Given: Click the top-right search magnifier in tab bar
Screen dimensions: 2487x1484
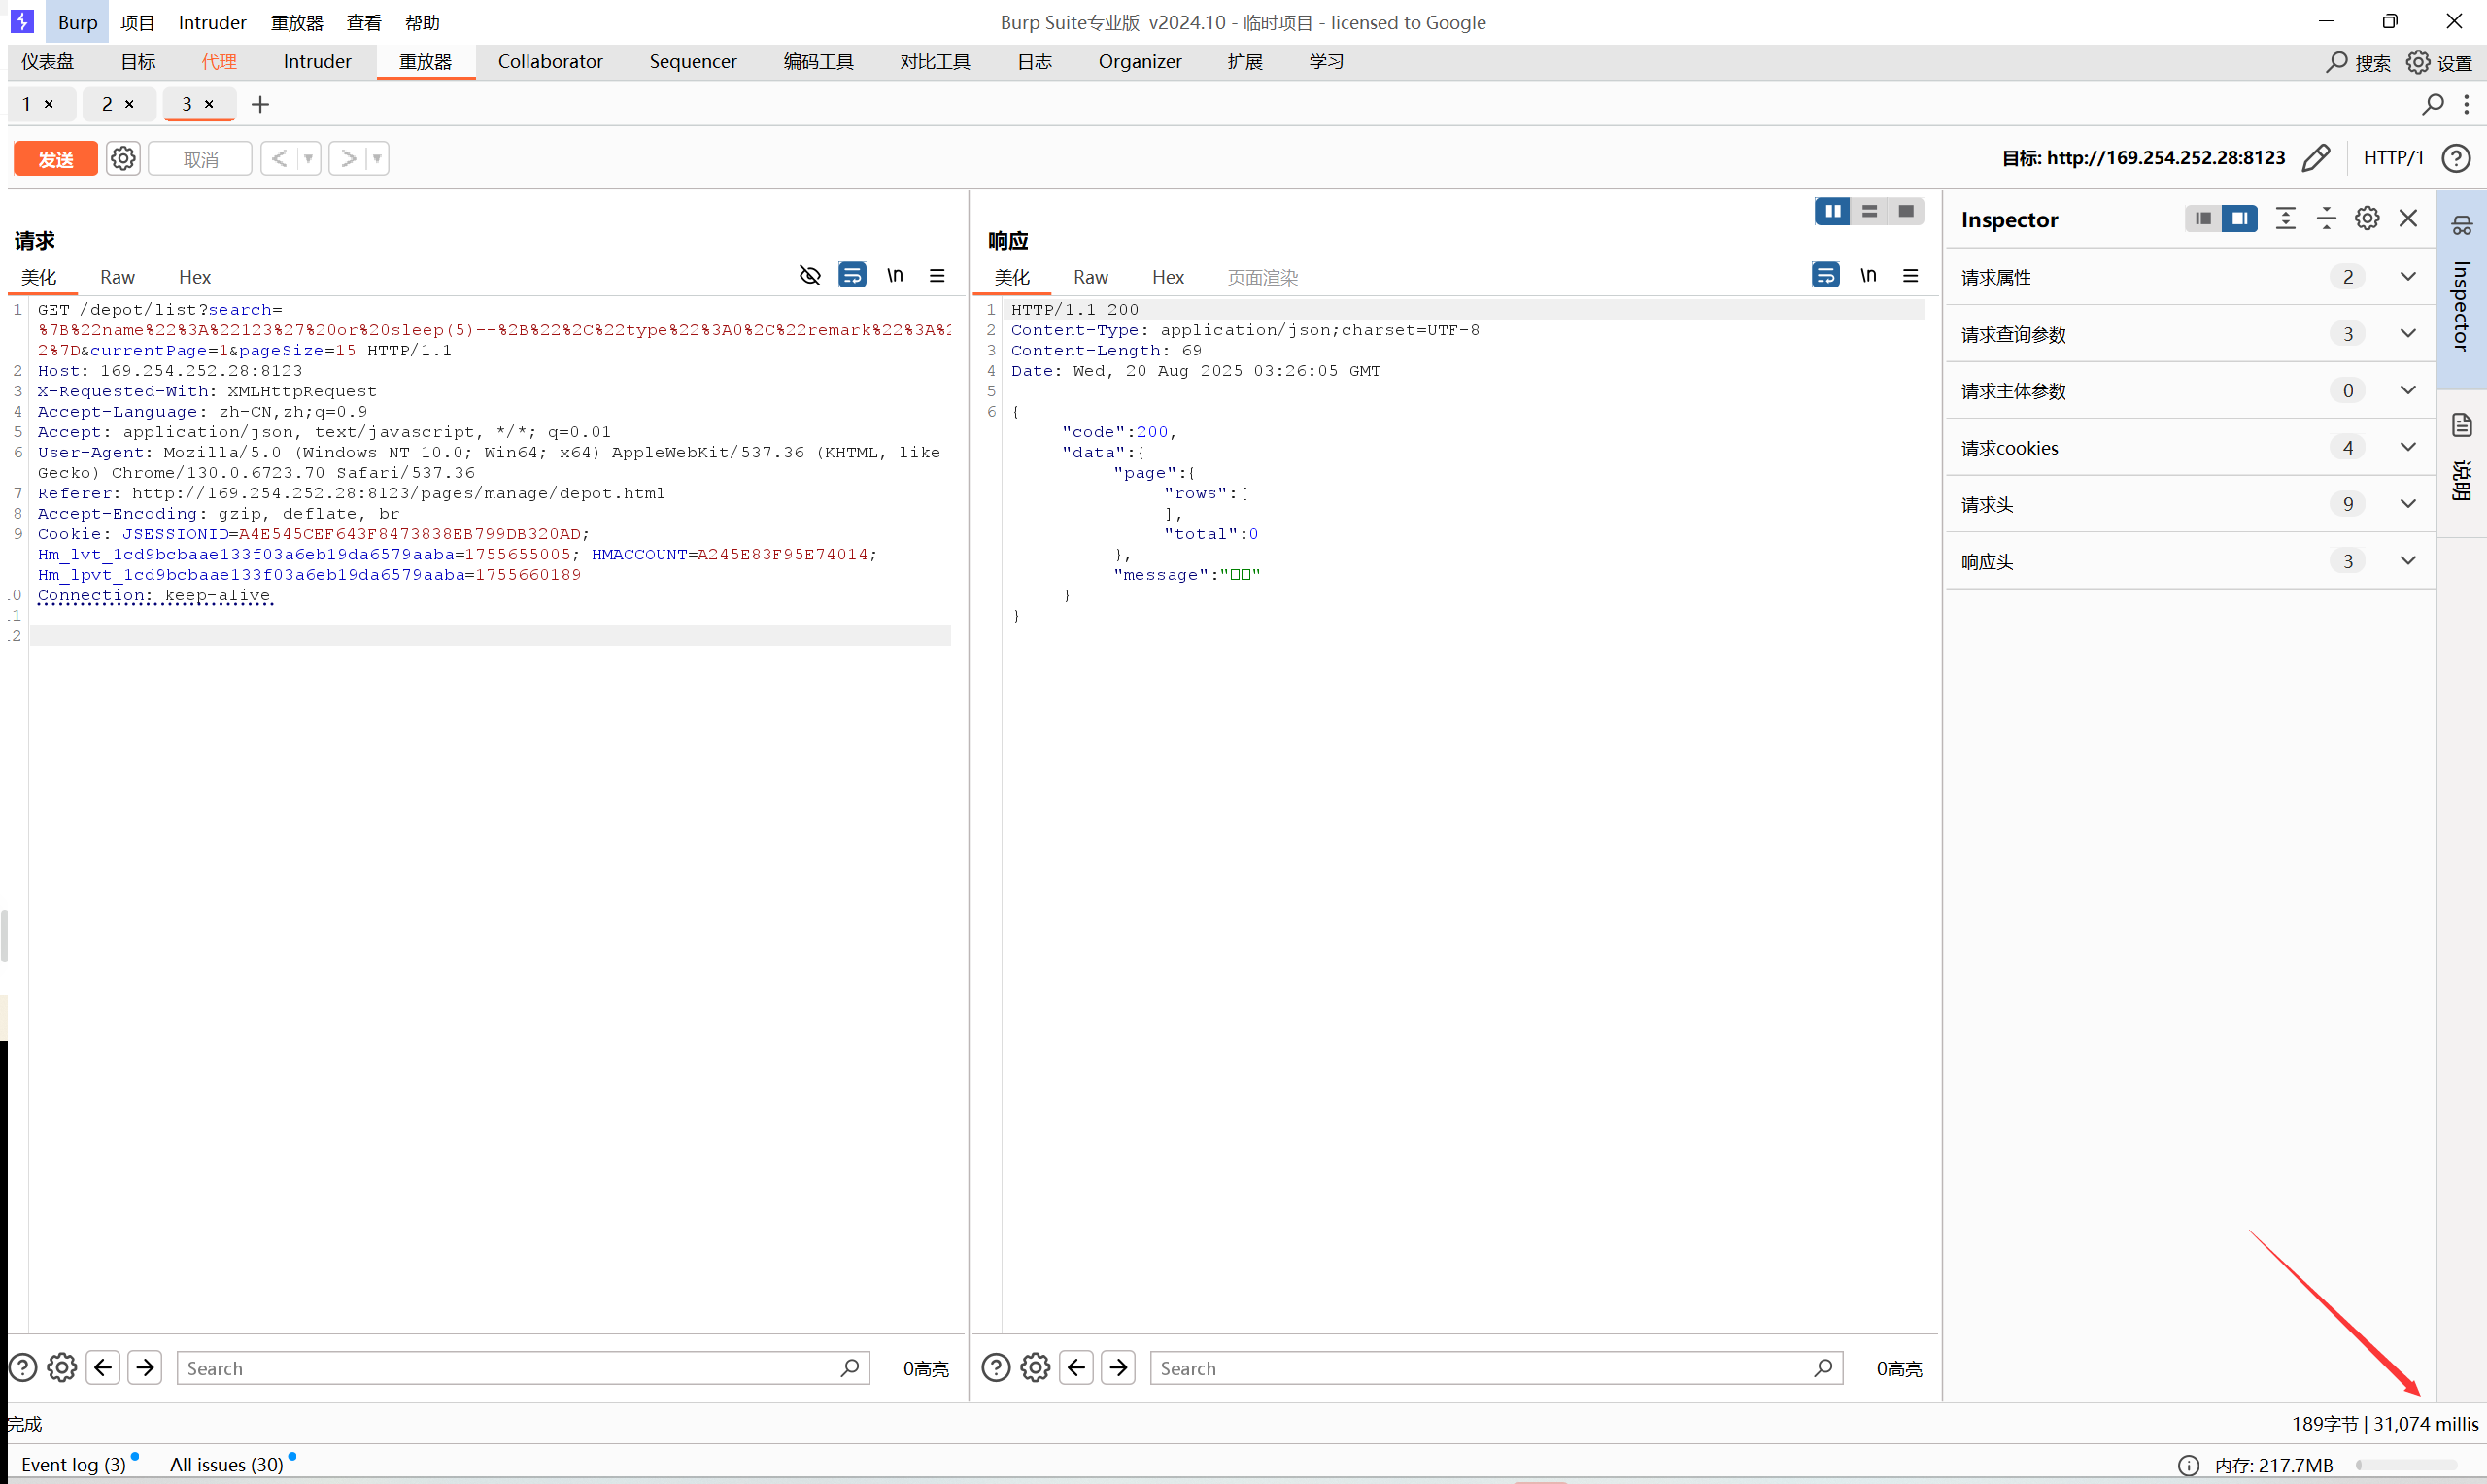Looking at the screenshot, I should tap(2433, 104).
